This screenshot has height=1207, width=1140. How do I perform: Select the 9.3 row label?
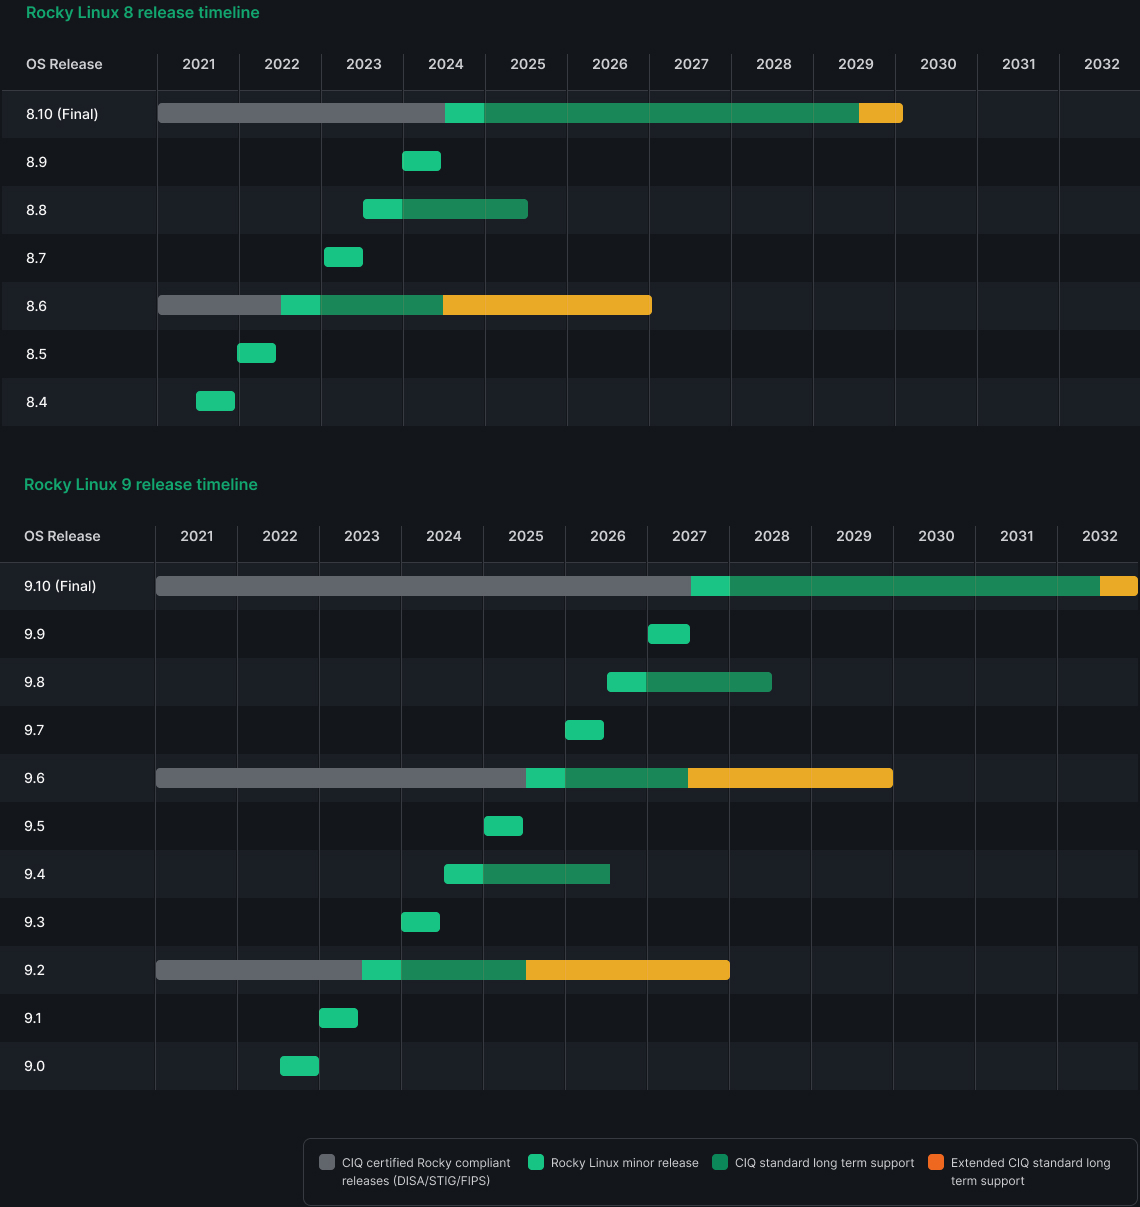(34, 922)
